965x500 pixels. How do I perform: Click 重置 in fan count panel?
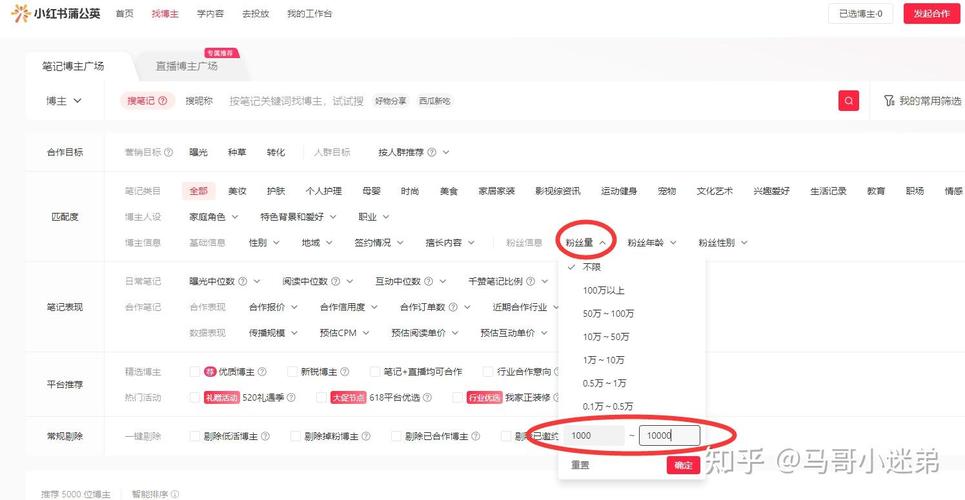(x=580, y=465)
